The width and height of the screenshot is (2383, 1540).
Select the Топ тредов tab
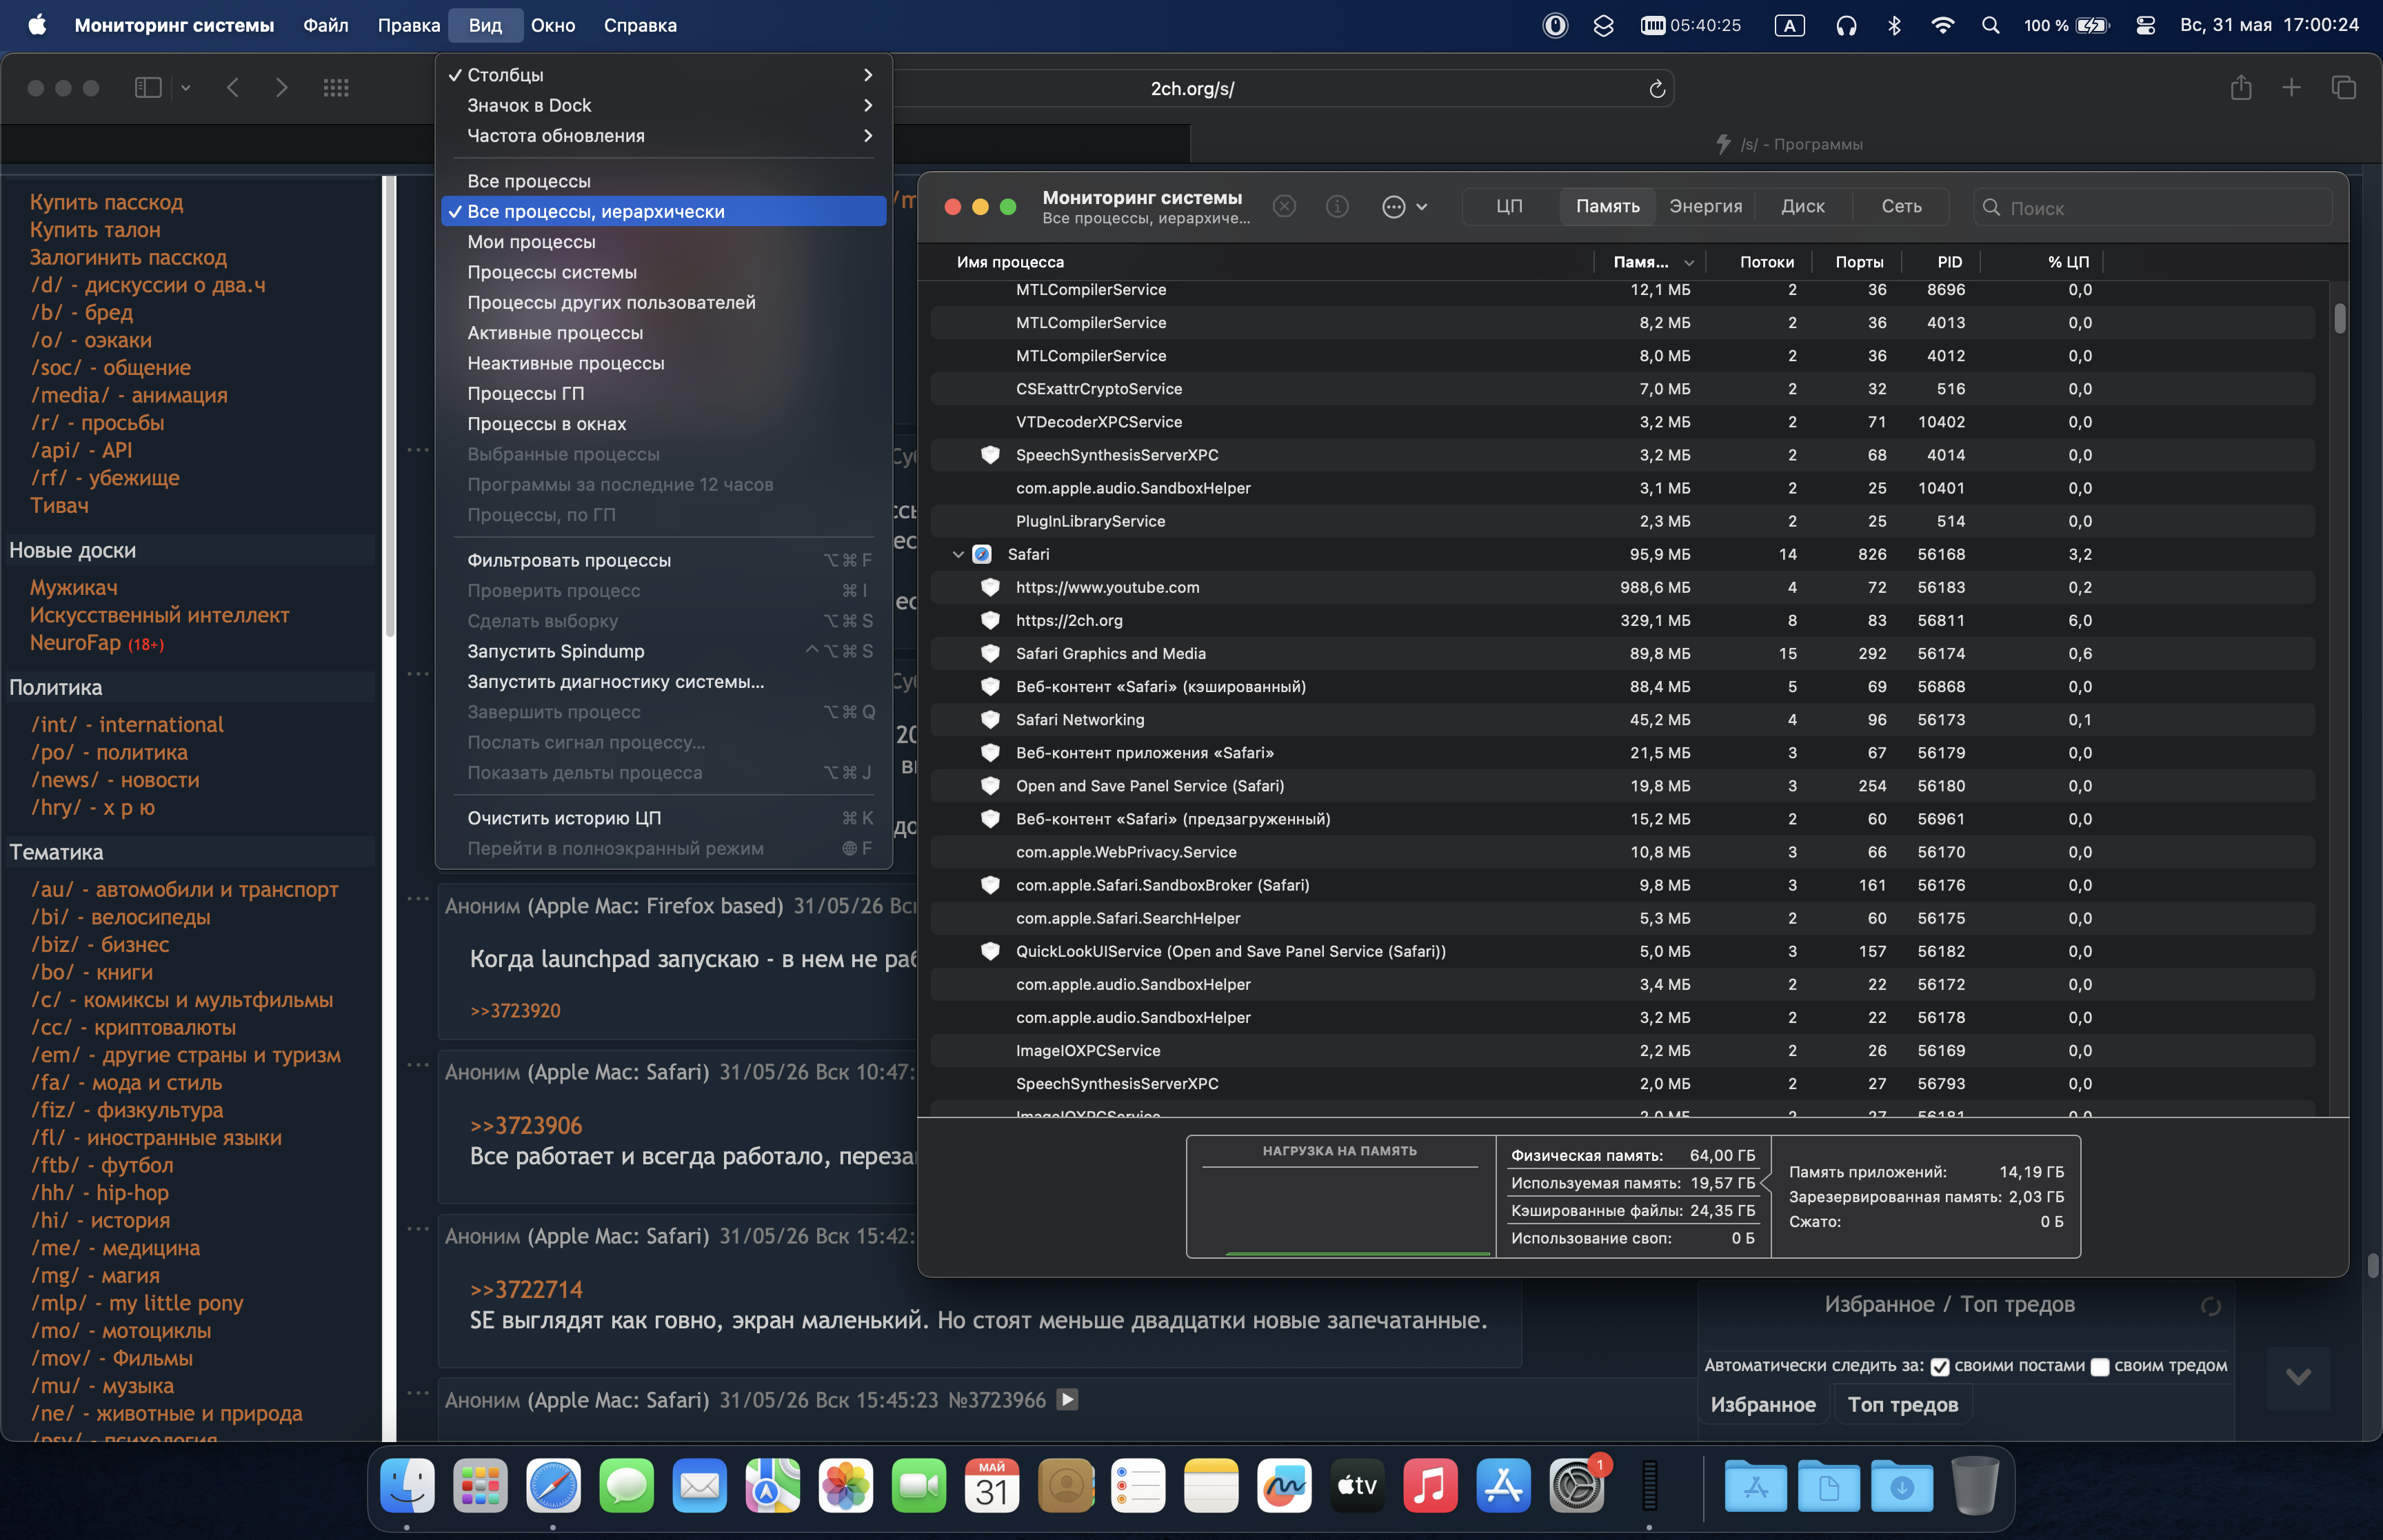coord(1902,1404)
